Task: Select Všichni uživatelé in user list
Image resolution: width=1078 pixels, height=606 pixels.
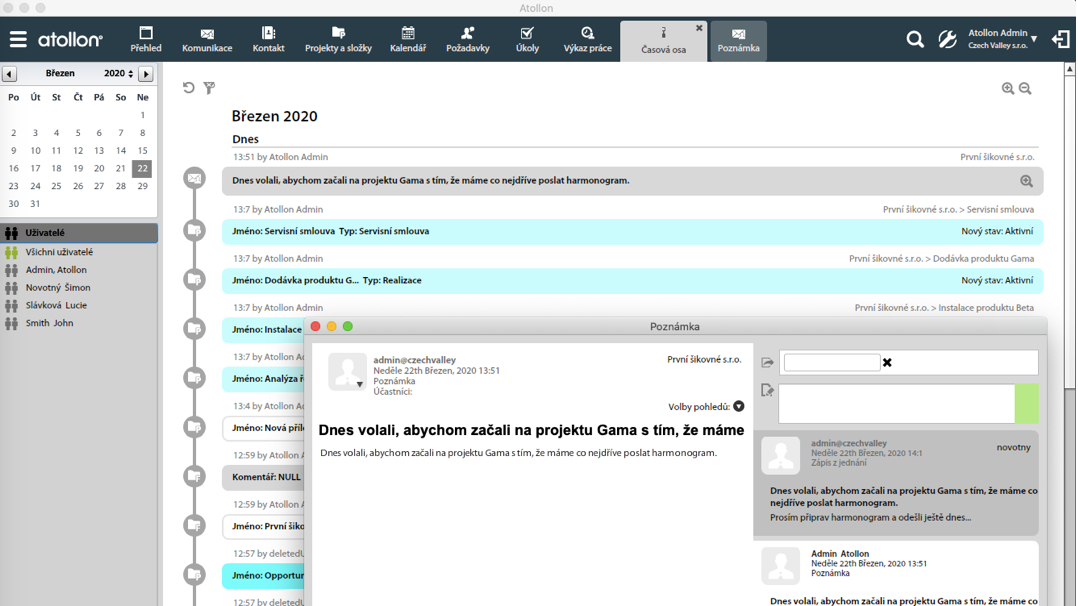Action: [59, 252]
